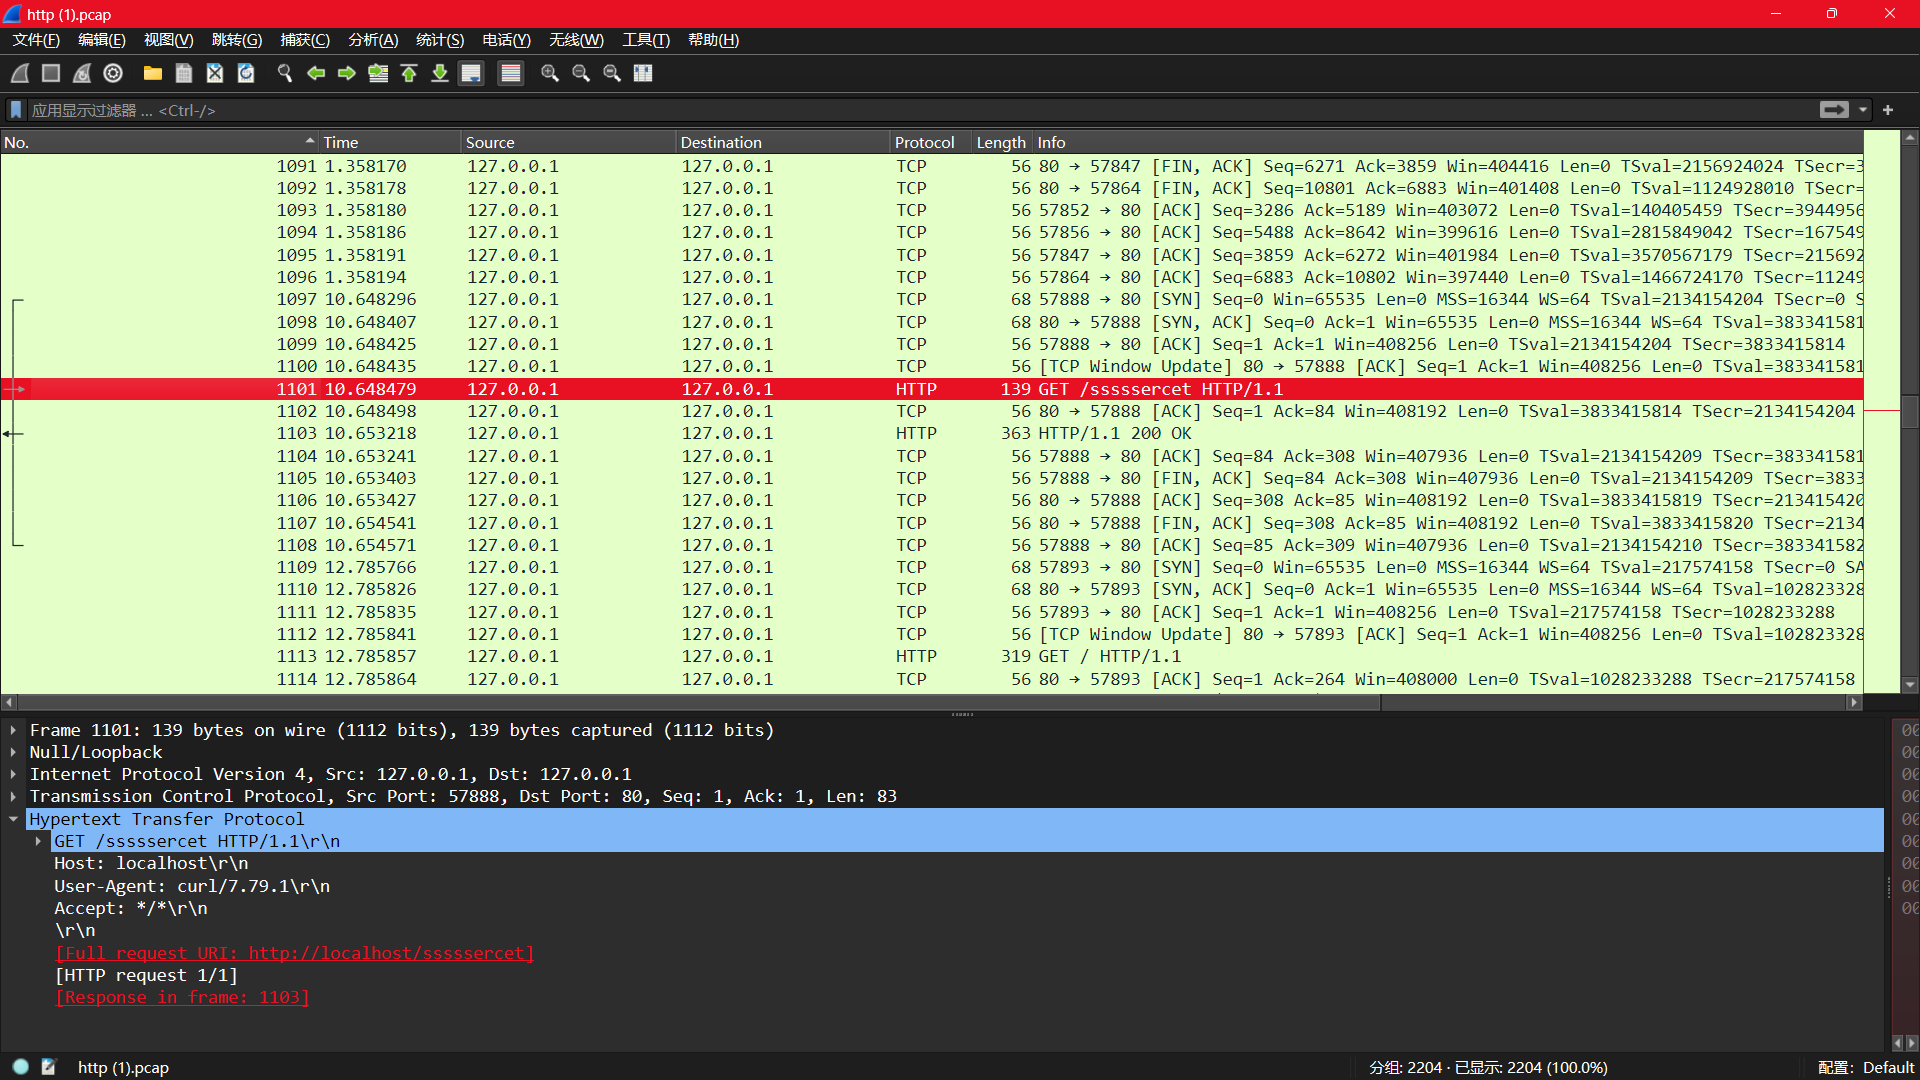Go back with the left green arrow
This screenshot has width=1920, height=1080.
[316, 73]
